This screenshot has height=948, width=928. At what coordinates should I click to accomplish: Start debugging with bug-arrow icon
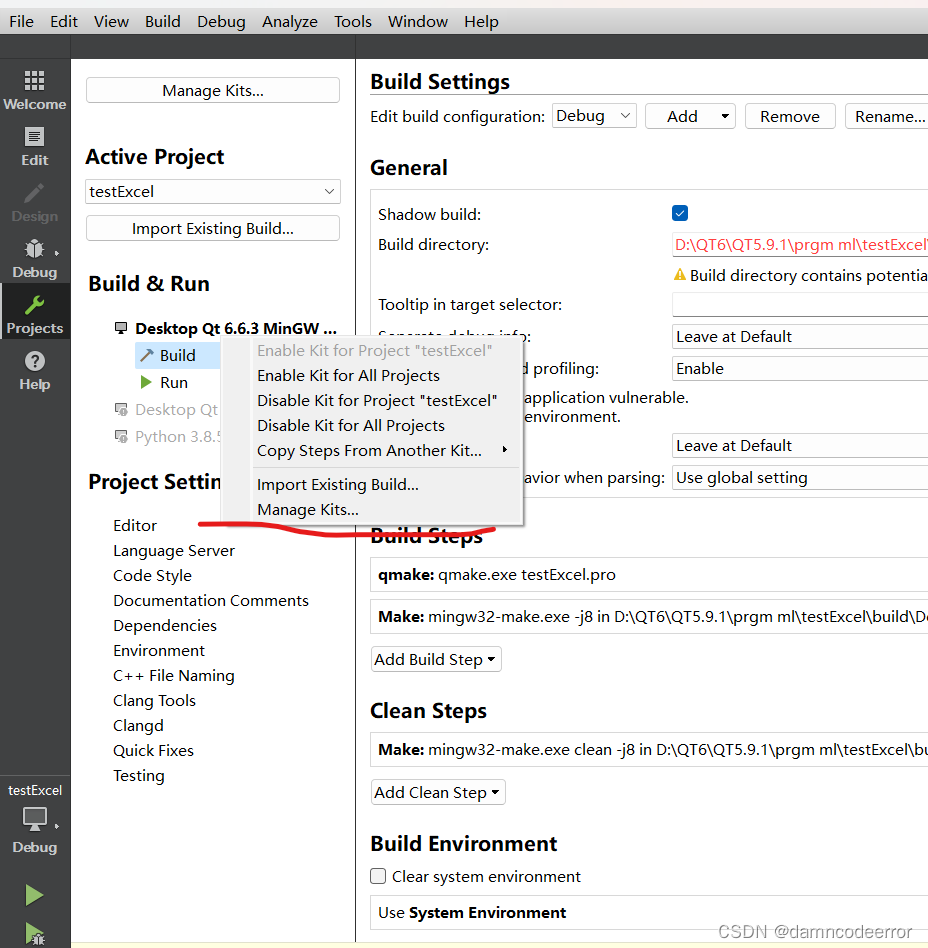tap(34, 934)
